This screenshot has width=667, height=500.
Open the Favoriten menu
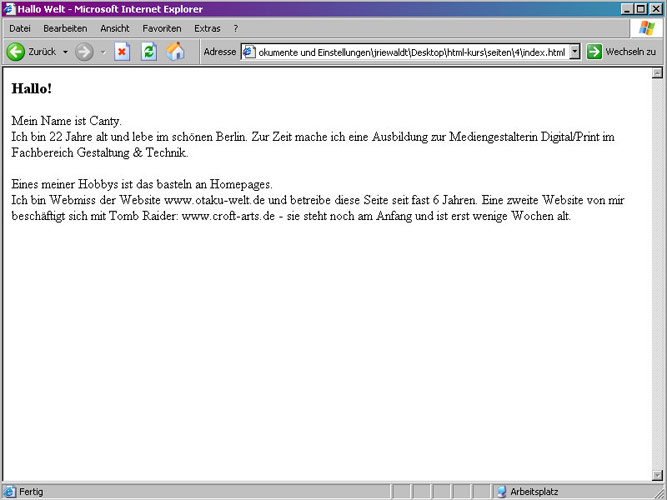(x=162, y=29)
